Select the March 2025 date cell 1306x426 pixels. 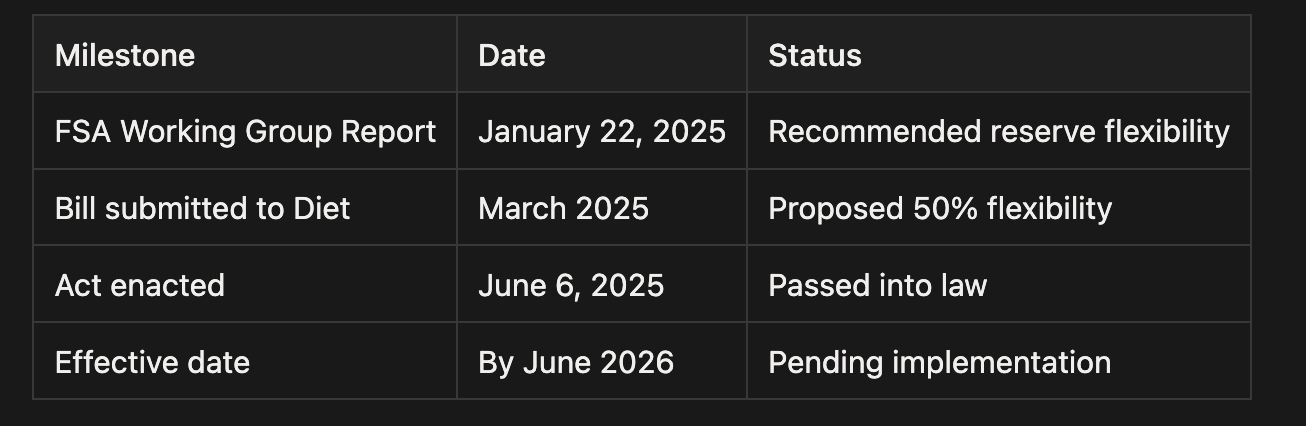click(x=563, y=208)
